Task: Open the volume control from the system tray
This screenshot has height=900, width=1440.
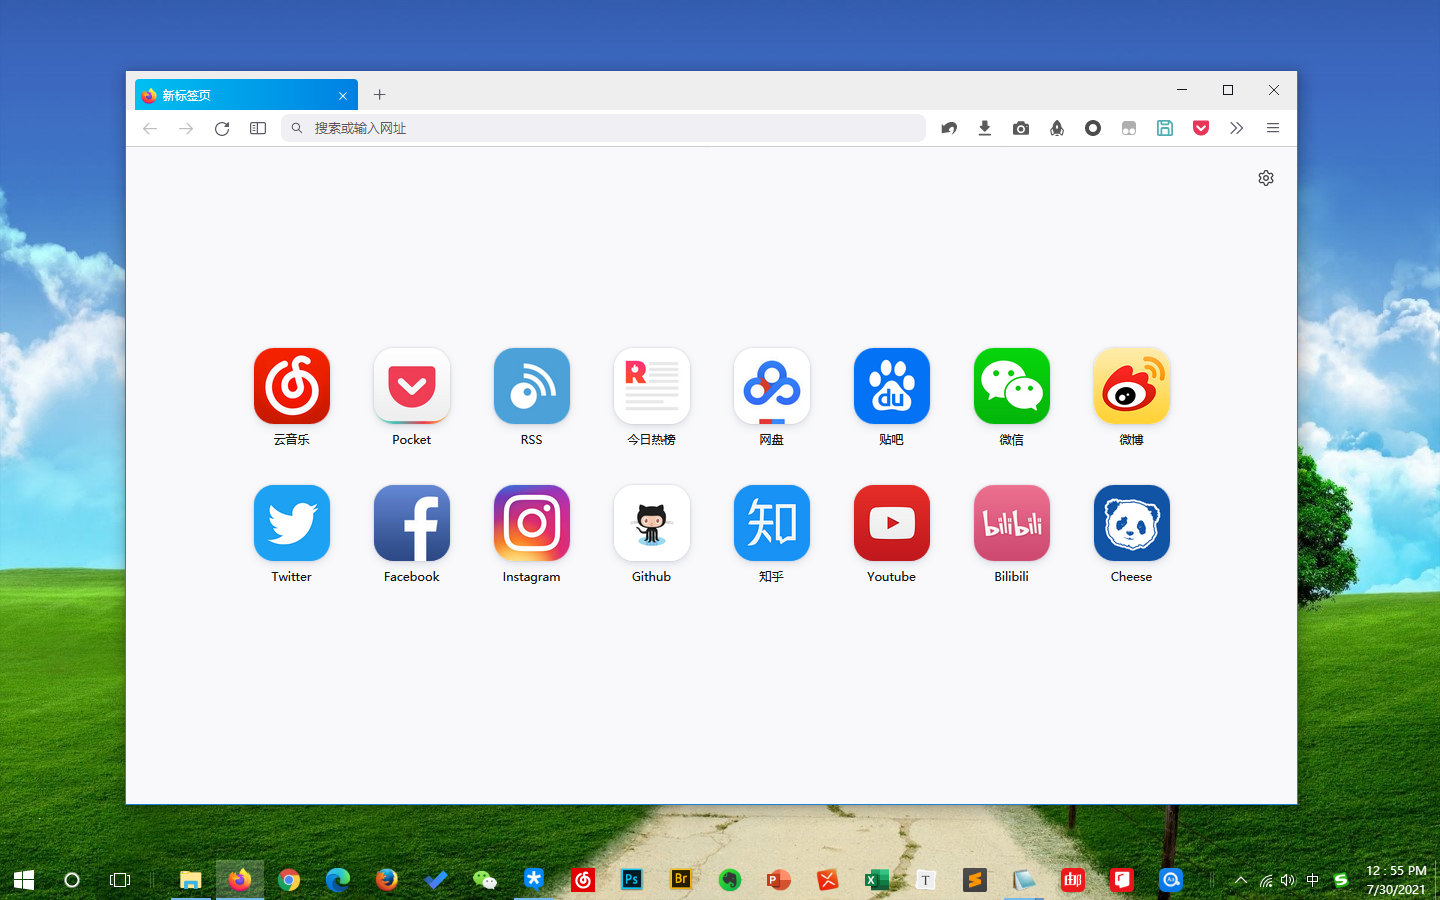Action: coord(1288,880)
